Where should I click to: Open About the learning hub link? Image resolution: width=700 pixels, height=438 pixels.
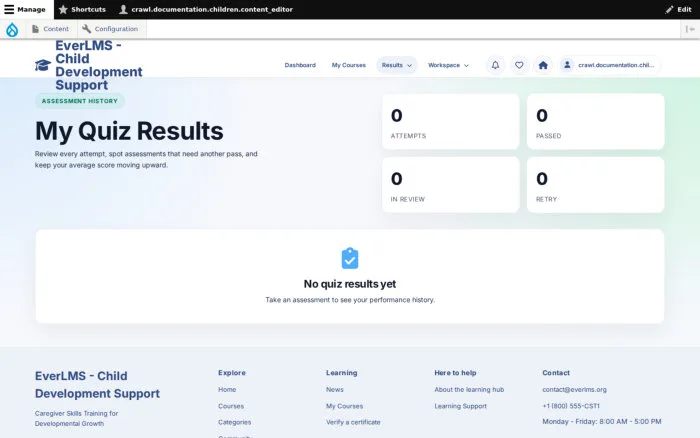(469, 389)
